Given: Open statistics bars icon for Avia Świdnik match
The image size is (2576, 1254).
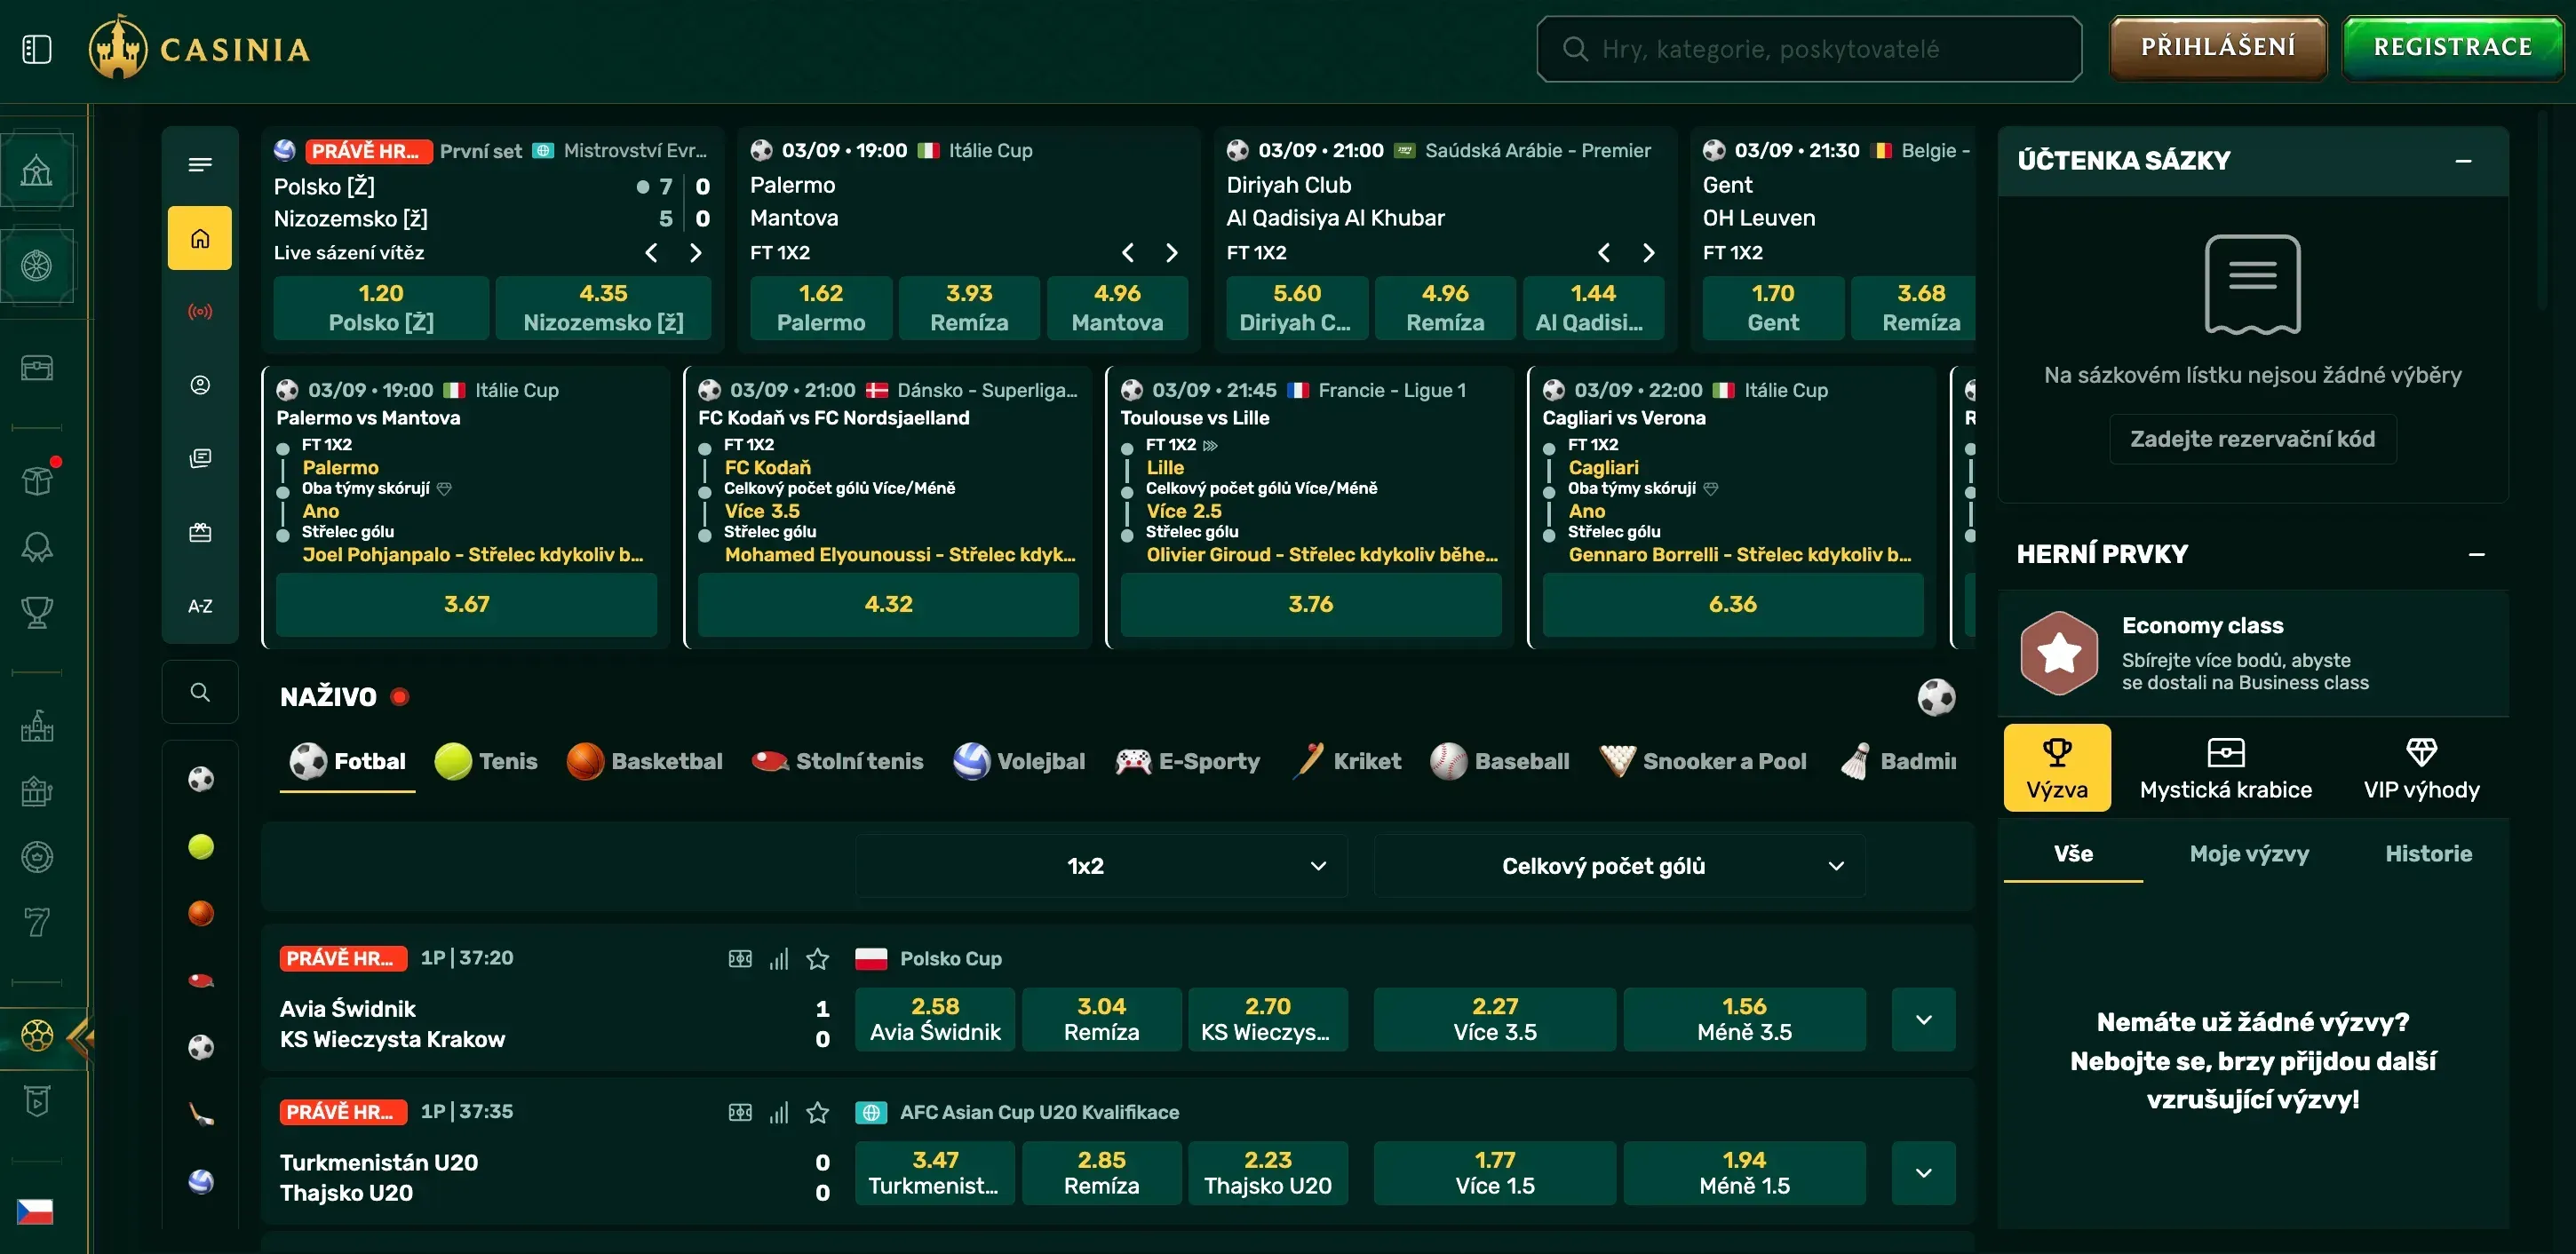Looking at the screenshot, I should pos(779,959).
